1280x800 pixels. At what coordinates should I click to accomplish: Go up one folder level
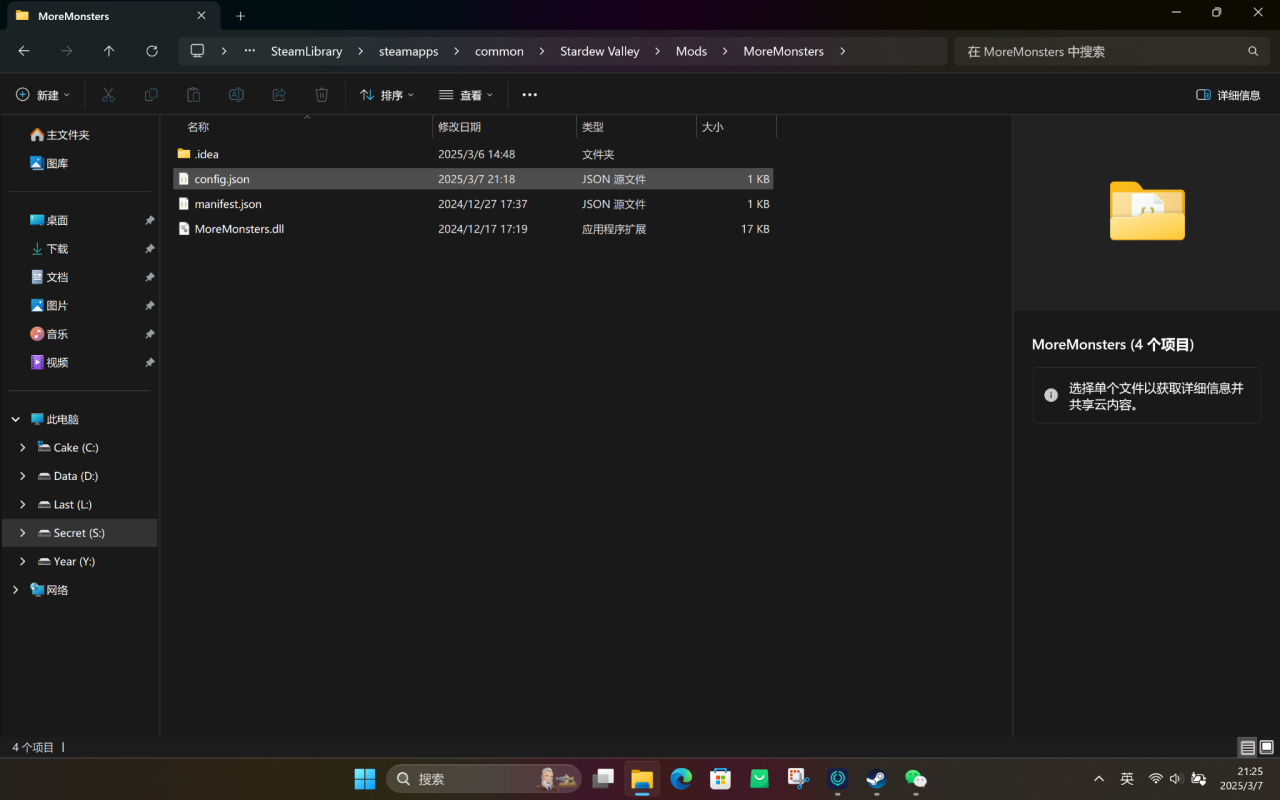[x=109, y=51]
